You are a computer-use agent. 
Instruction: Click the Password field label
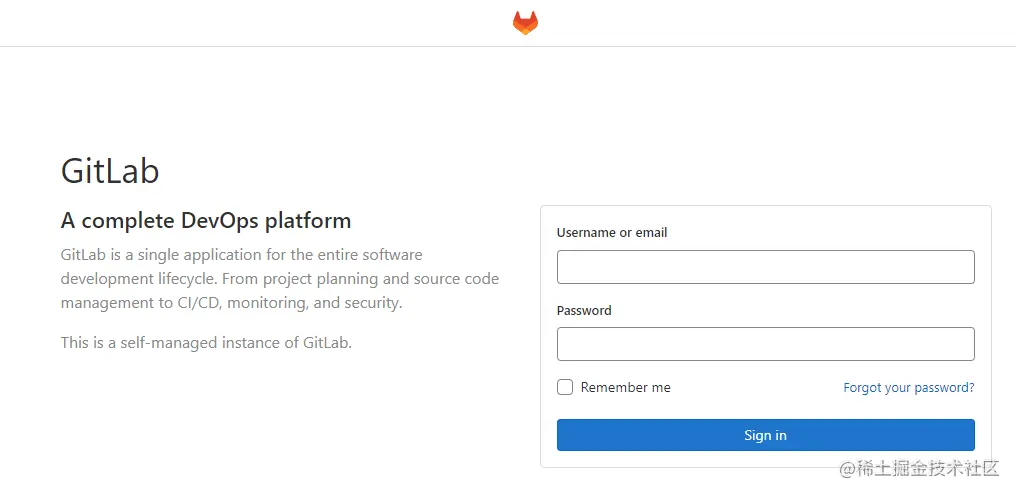(584, 310)
